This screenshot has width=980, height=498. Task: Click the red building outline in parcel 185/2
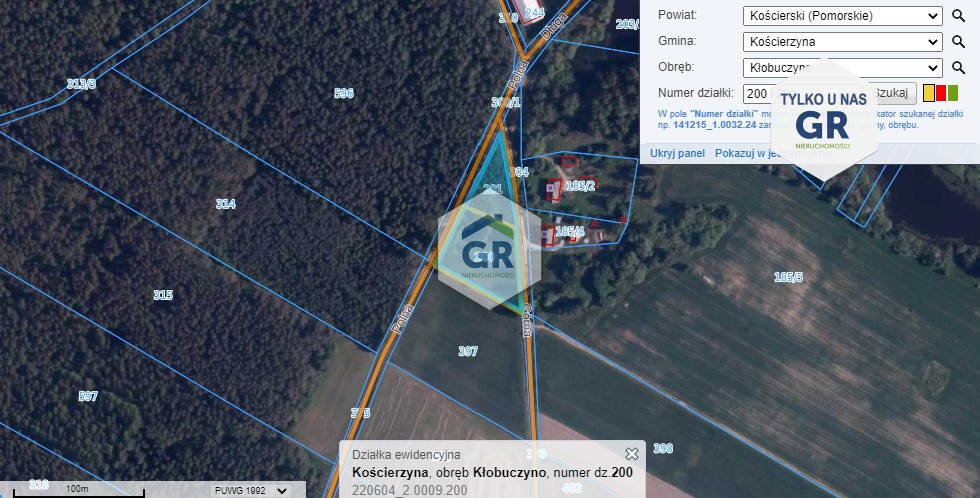(x=554, y=189)
